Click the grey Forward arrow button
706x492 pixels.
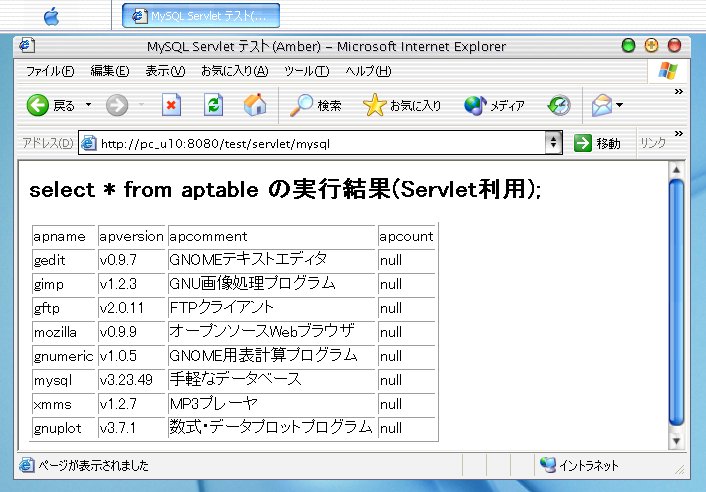[x=117, y=105]
